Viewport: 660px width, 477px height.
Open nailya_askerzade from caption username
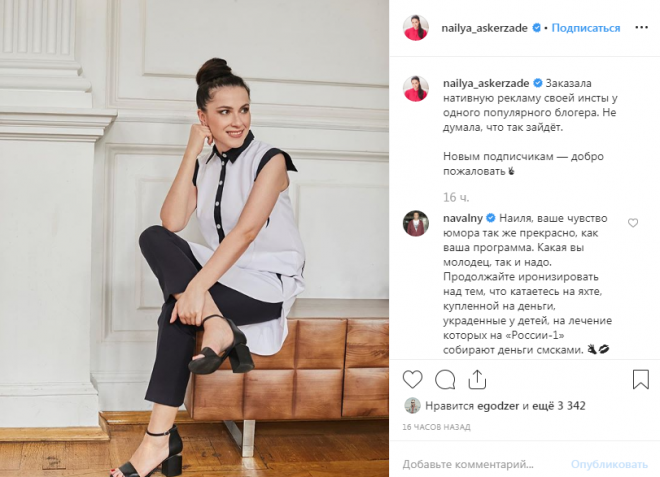click(486, 83)
